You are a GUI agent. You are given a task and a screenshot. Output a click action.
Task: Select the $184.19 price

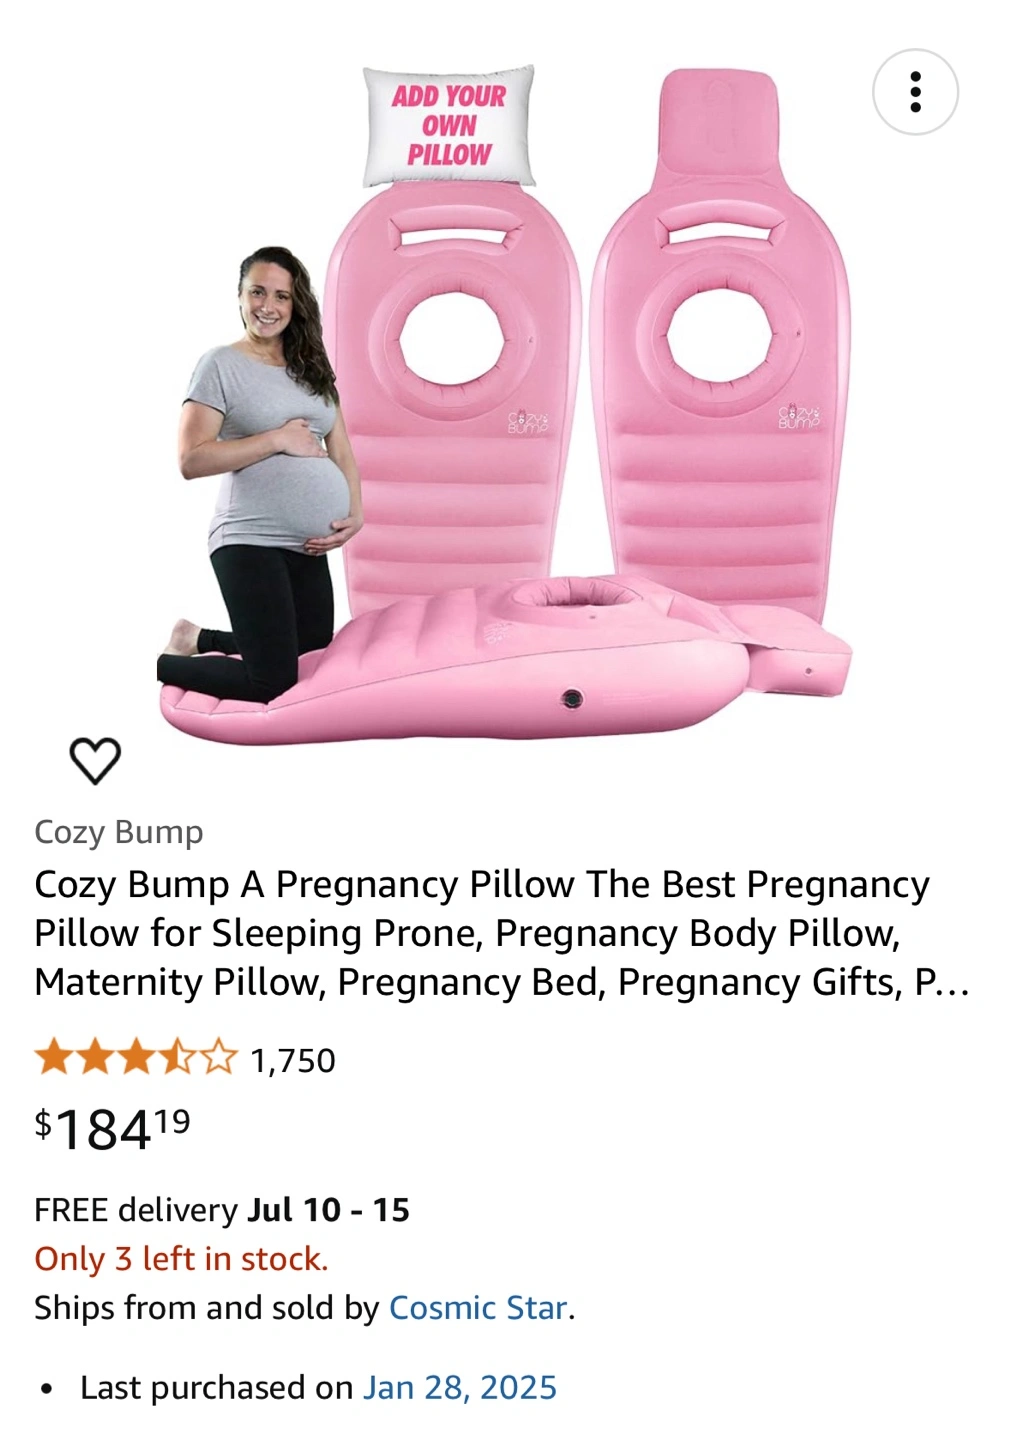[x=112, y=1129]
